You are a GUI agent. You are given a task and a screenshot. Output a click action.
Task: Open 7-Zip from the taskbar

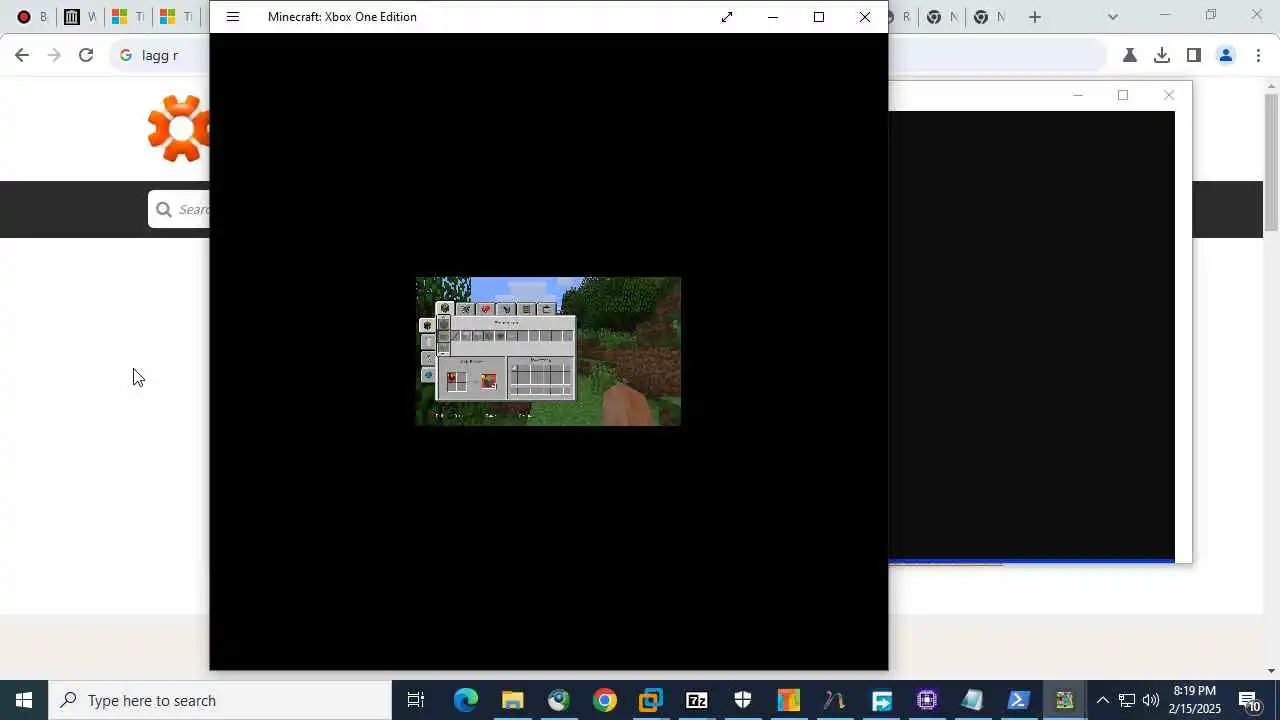click(x=696, y=700)
